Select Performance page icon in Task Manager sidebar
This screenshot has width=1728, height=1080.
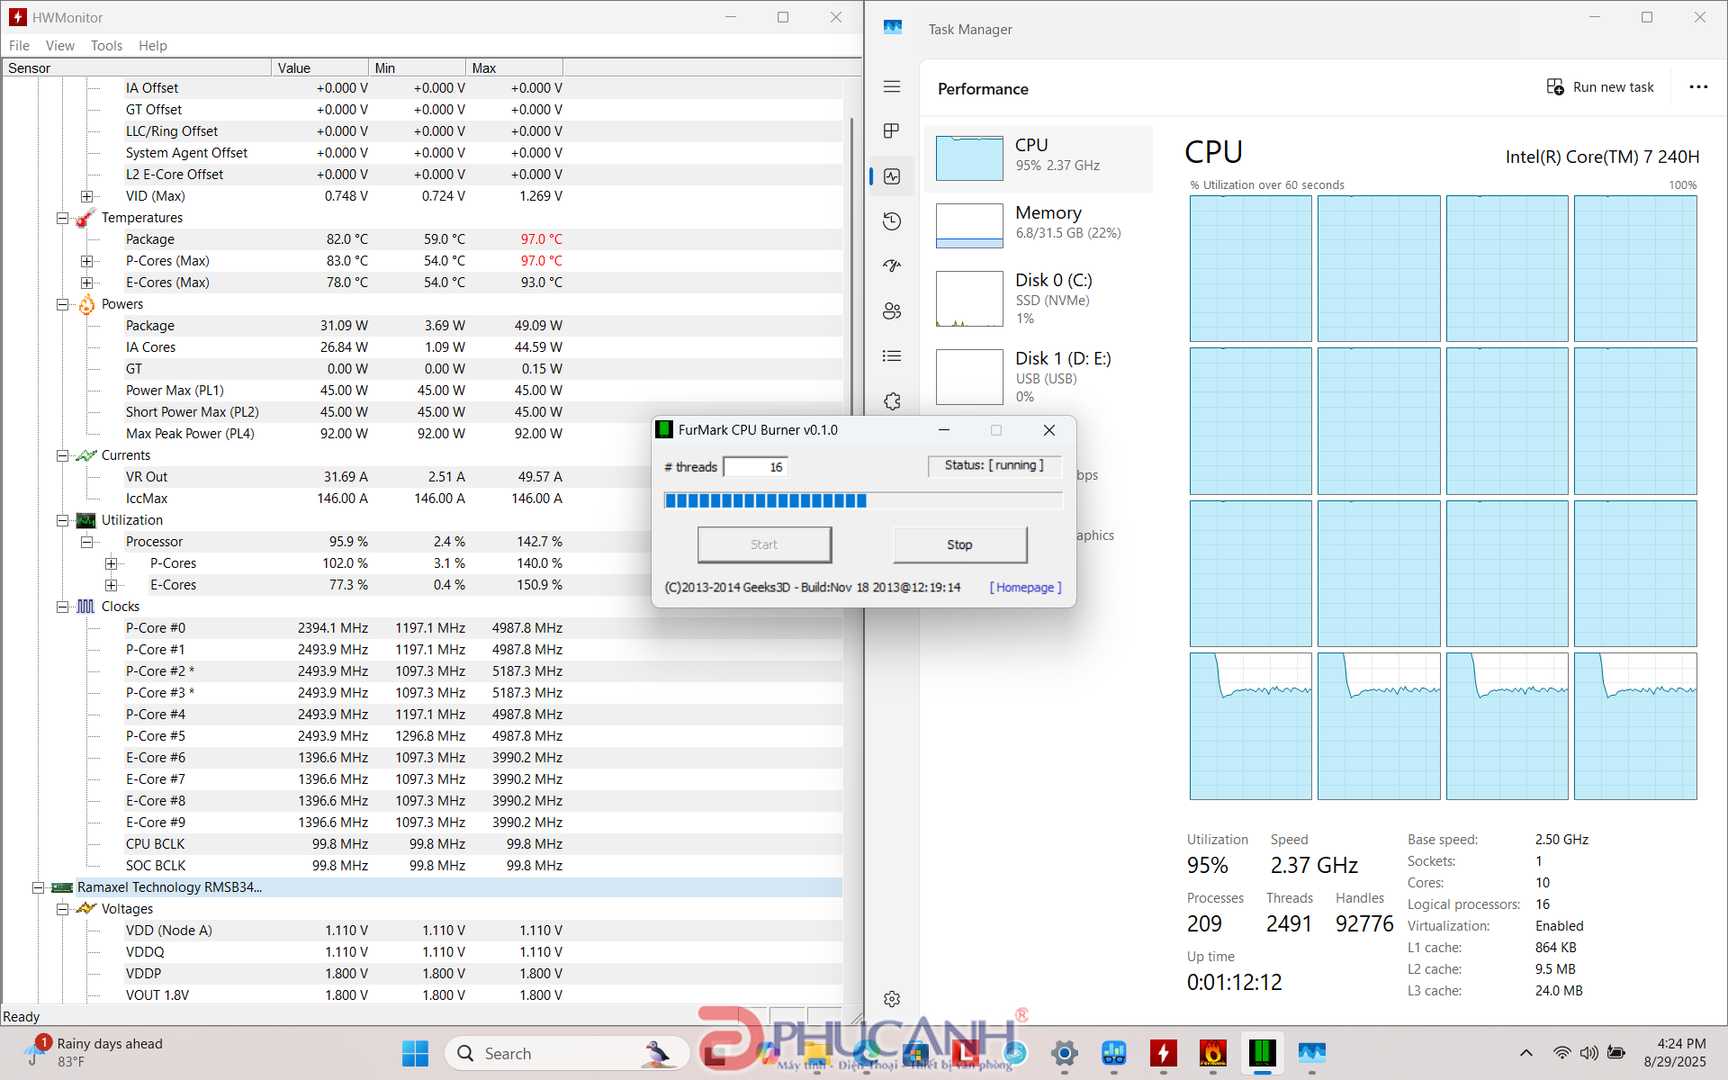[892, 176]
